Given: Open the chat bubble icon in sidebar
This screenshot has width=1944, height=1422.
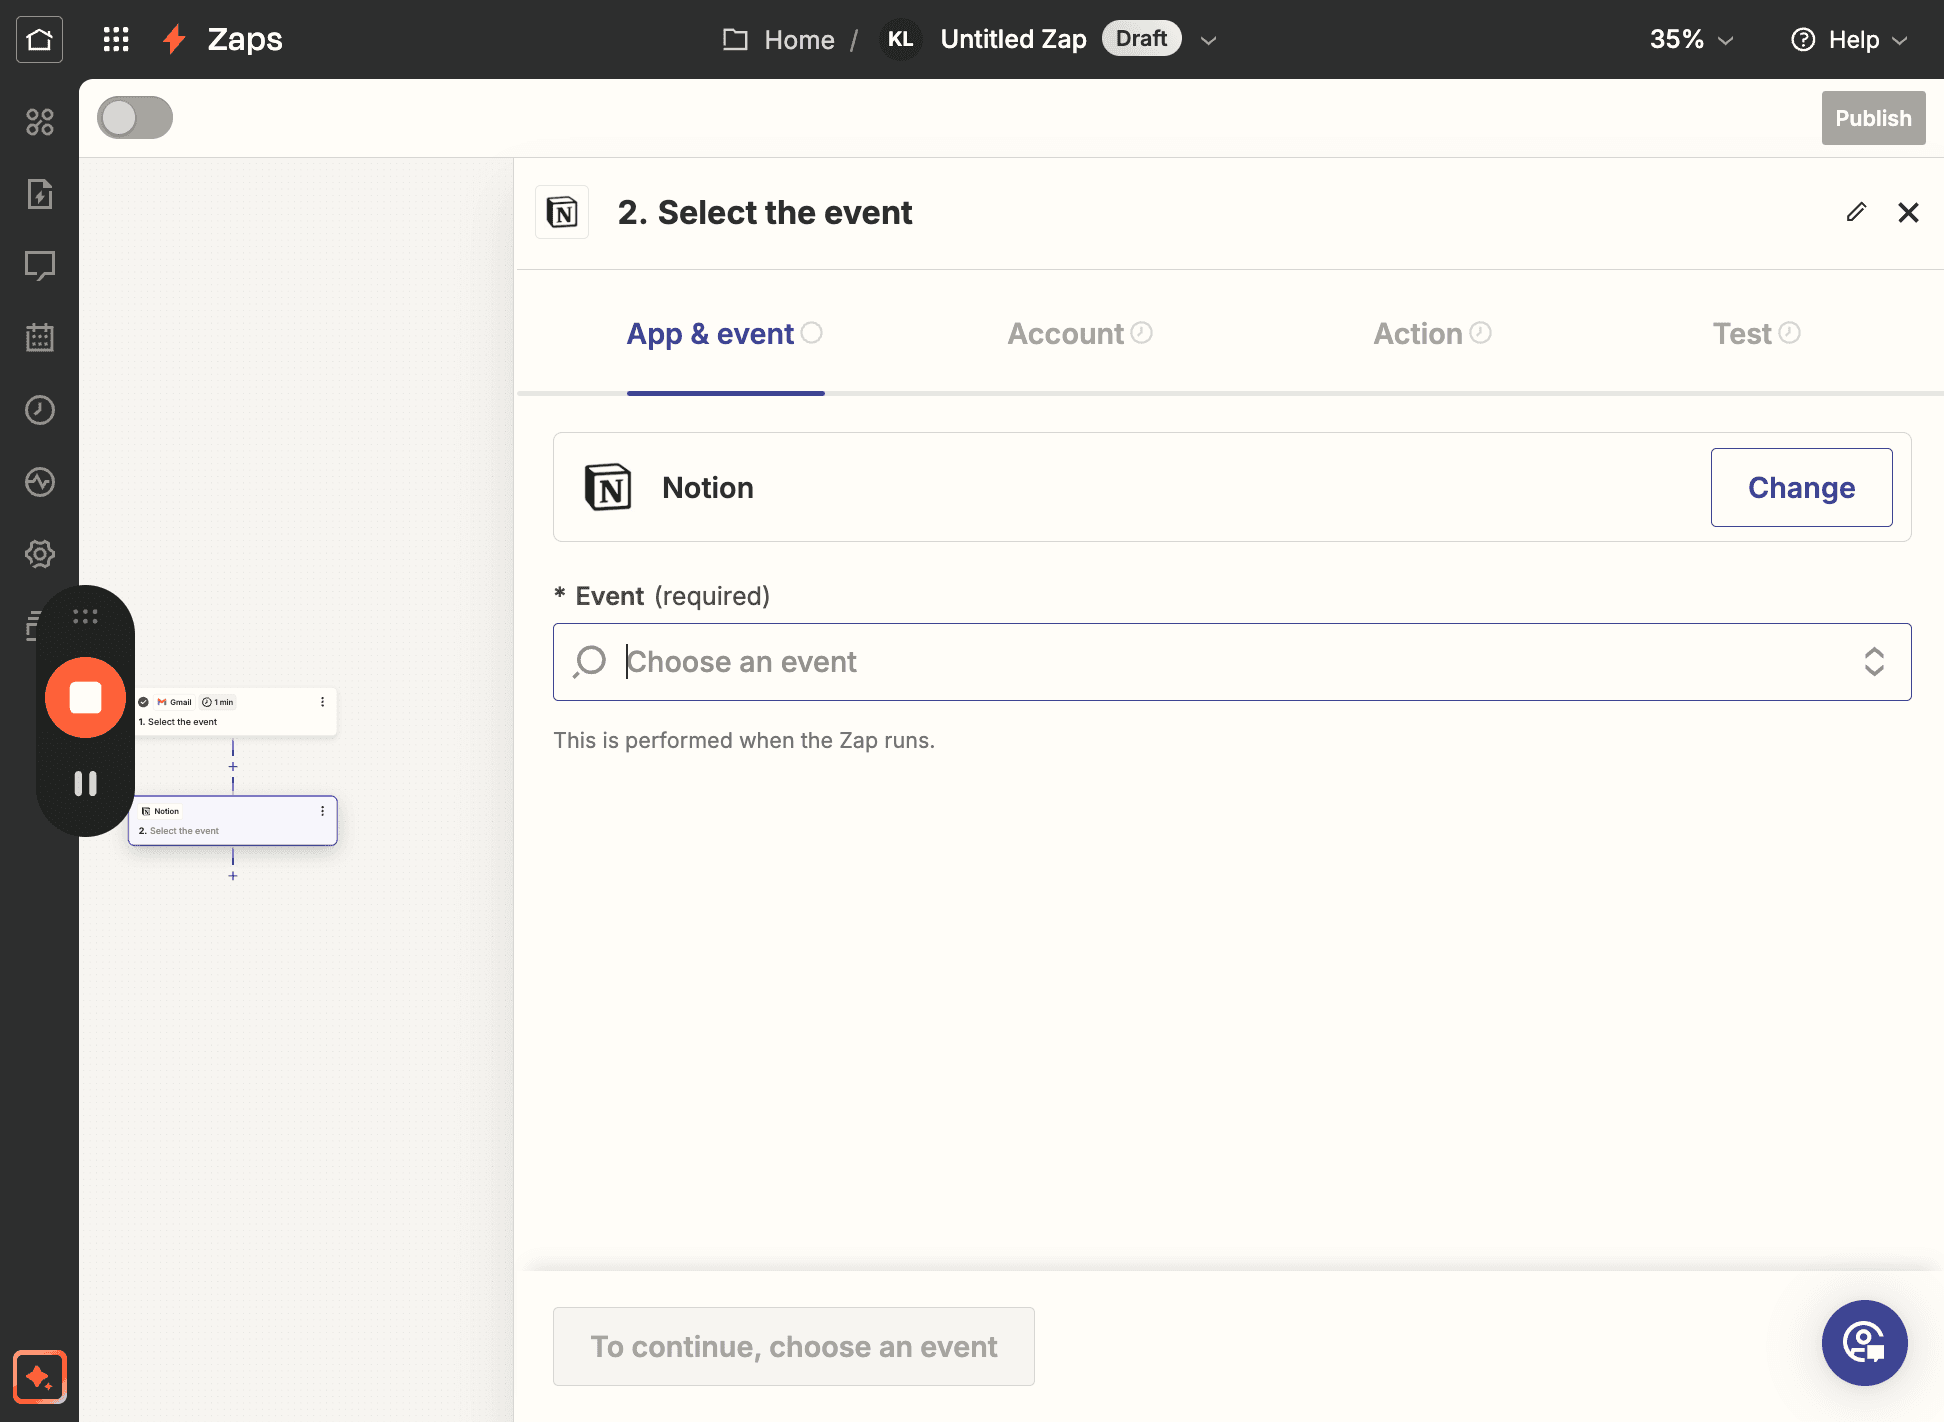Looking at the screenshot, I should (x=39, y=266).
